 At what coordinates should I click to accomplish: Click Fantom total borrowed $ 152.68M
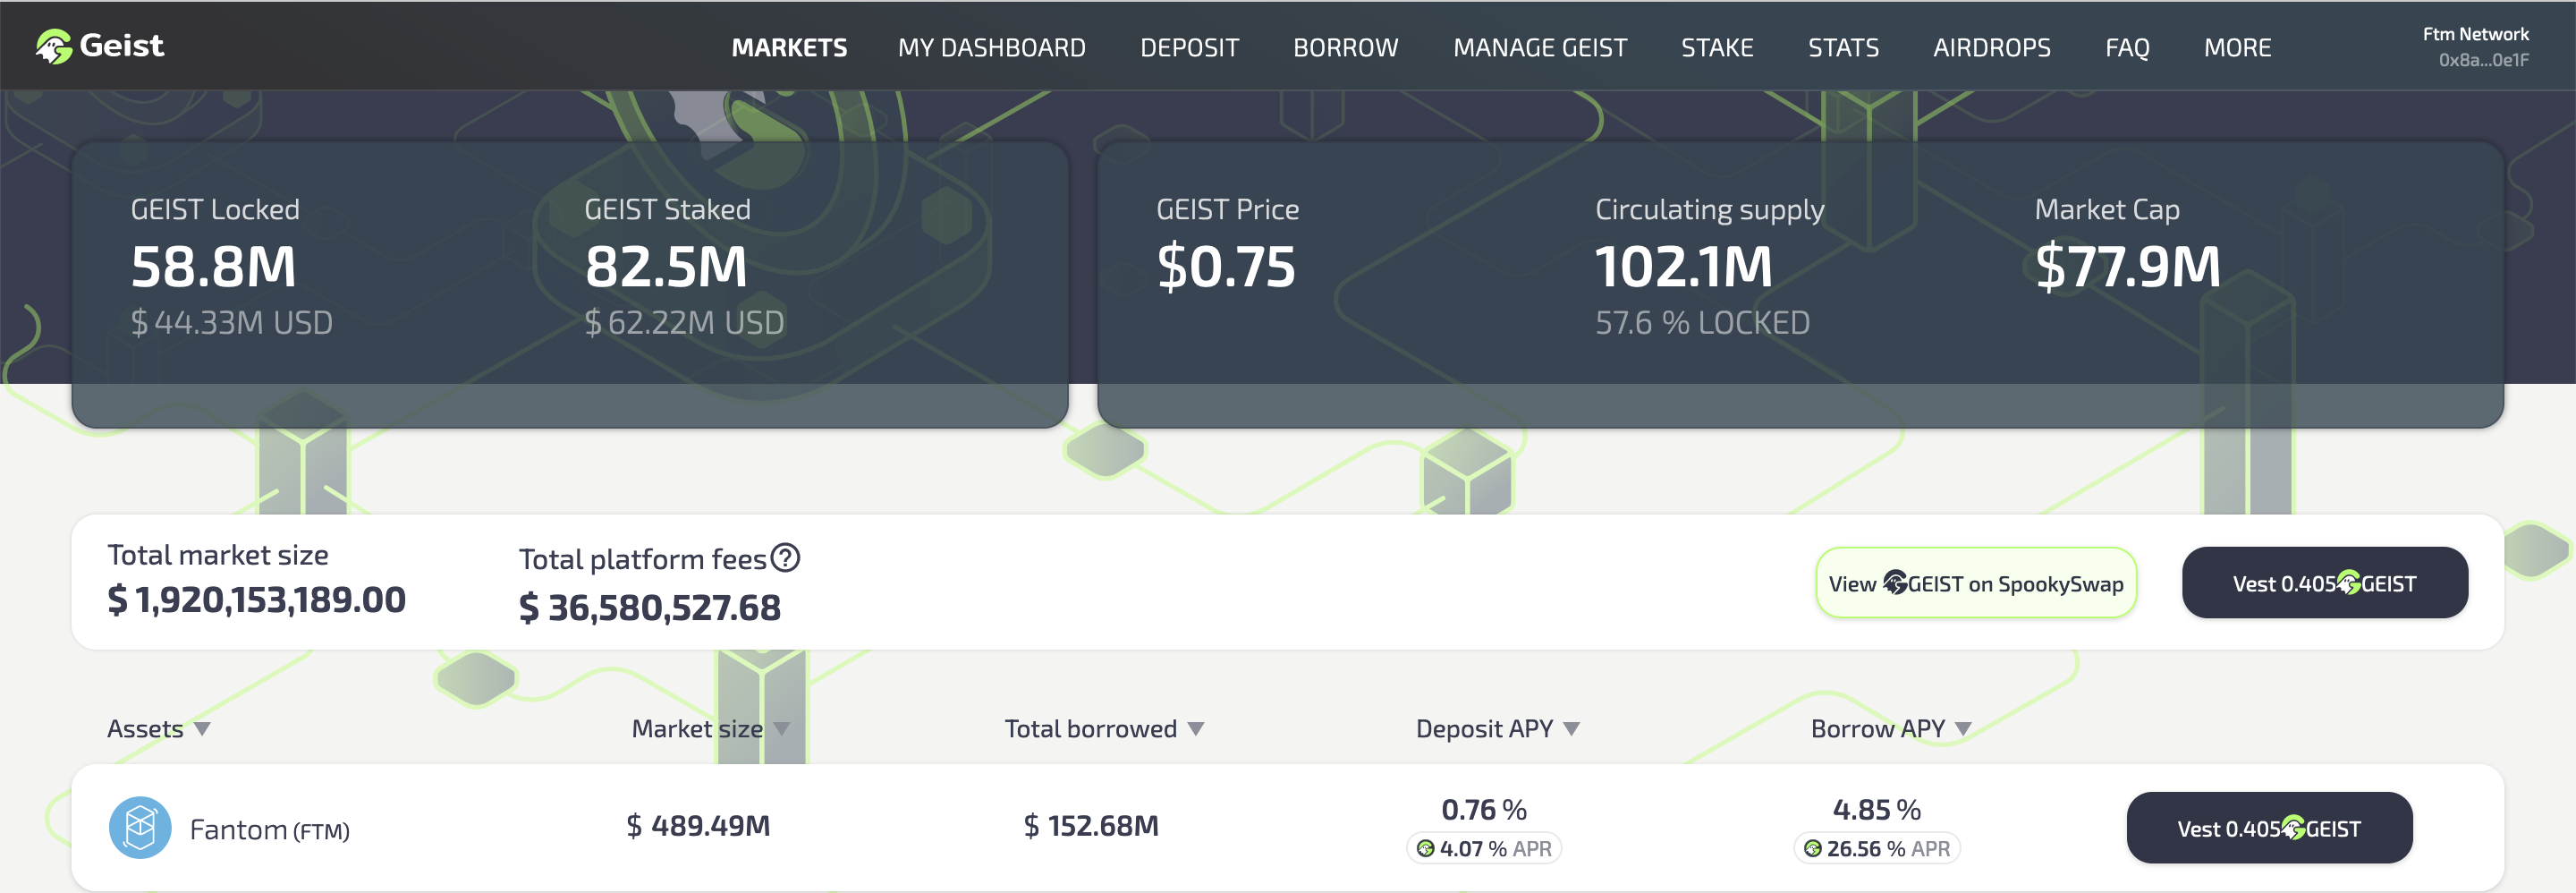(1091, 826)
